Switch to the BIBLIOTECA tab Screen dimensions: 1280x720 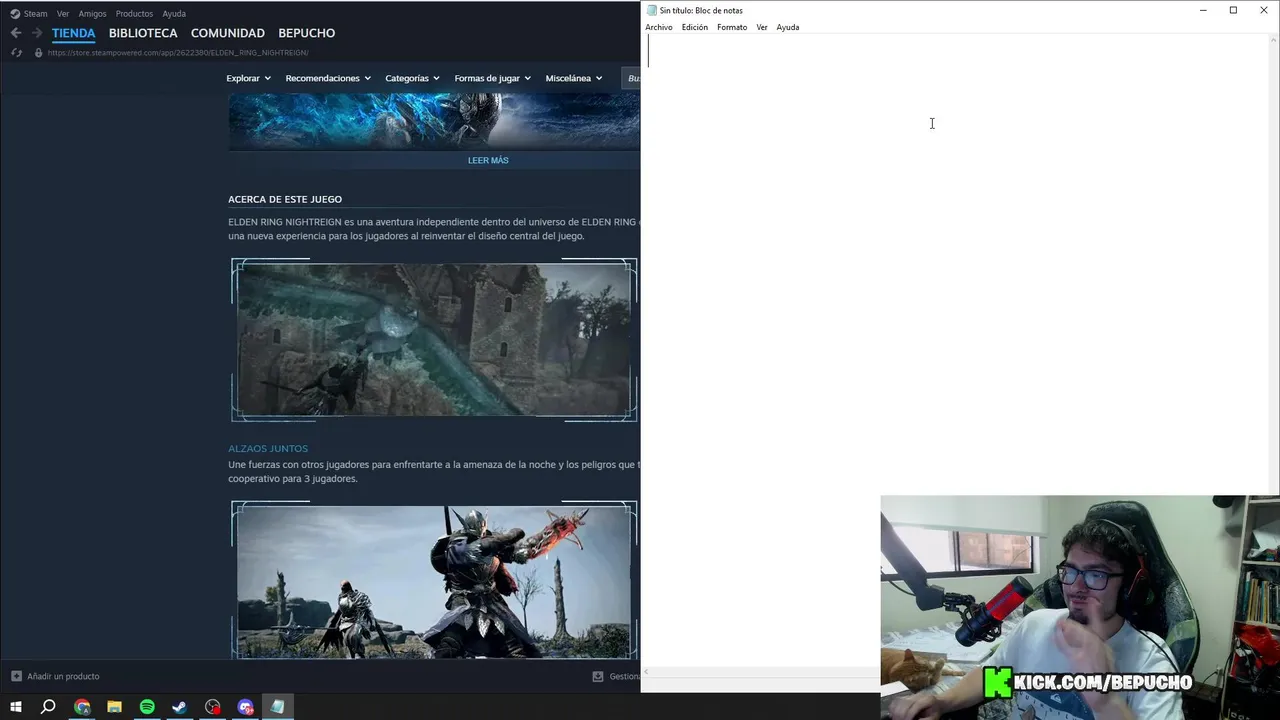[143, 33]
